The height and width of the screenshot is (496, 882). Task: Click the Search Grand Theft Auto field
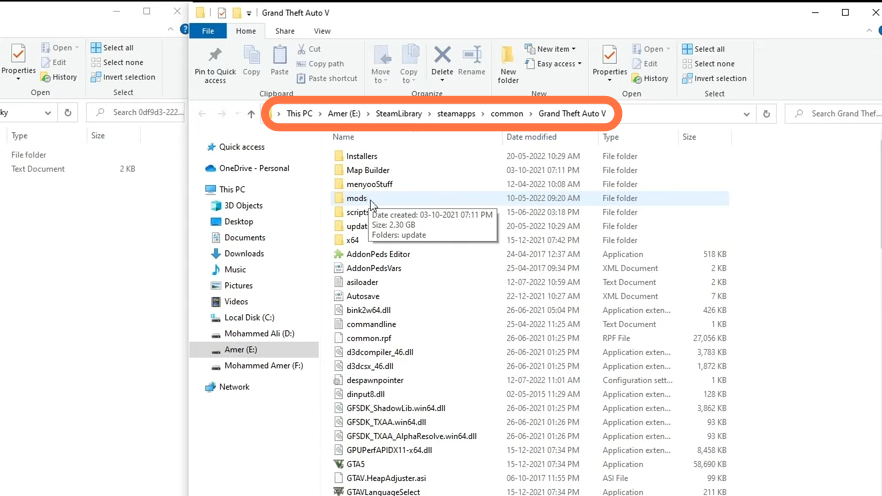coord(835,114)
